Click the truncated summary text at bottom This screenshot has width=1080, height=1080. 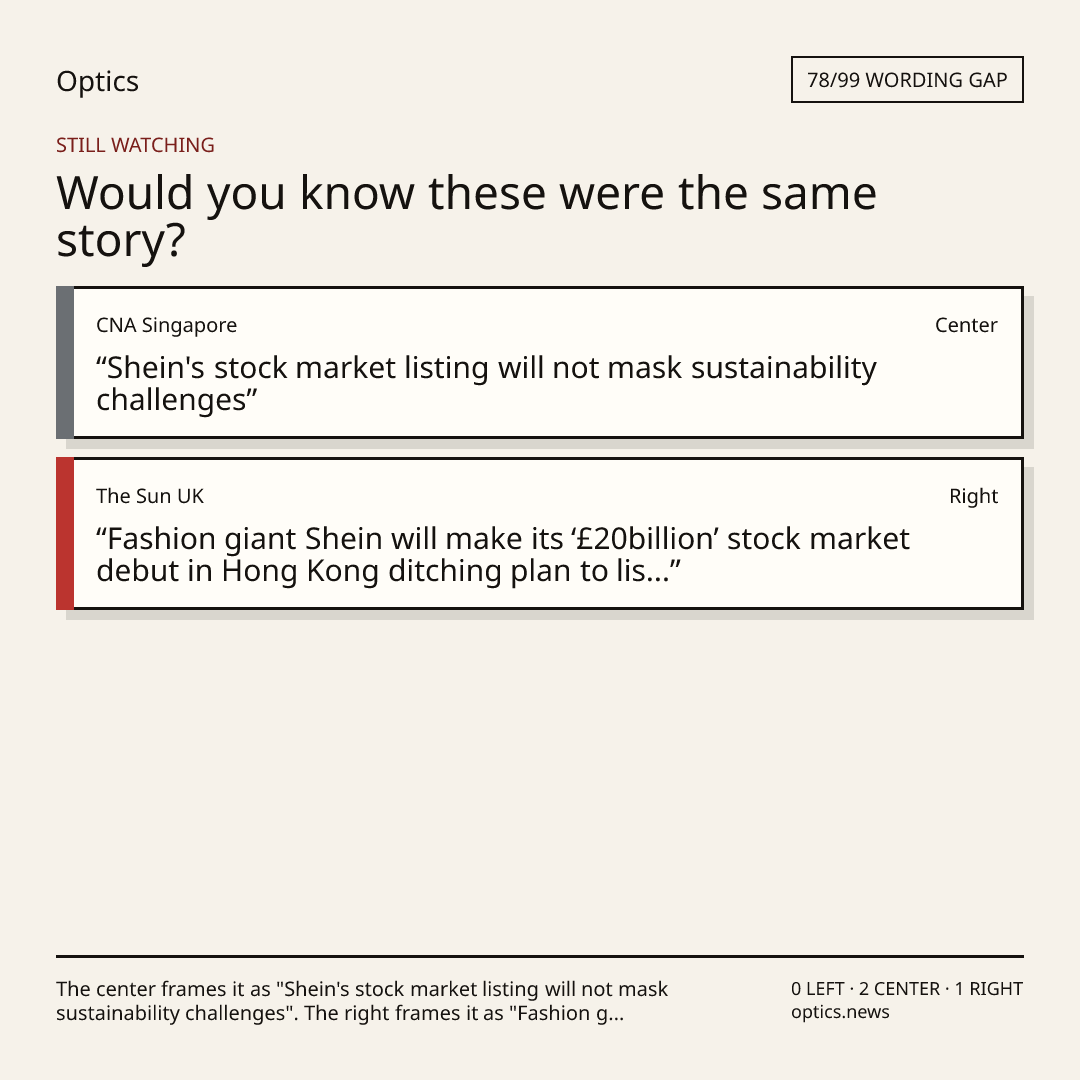tap(362, 1001)
